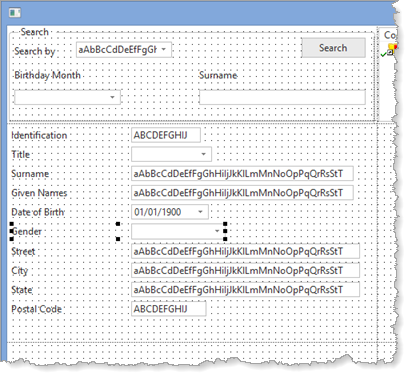Image resolution: width=412 pixels, height=378 pixels.
Task: Select the Search group box caption
Action: pos(35,32)
